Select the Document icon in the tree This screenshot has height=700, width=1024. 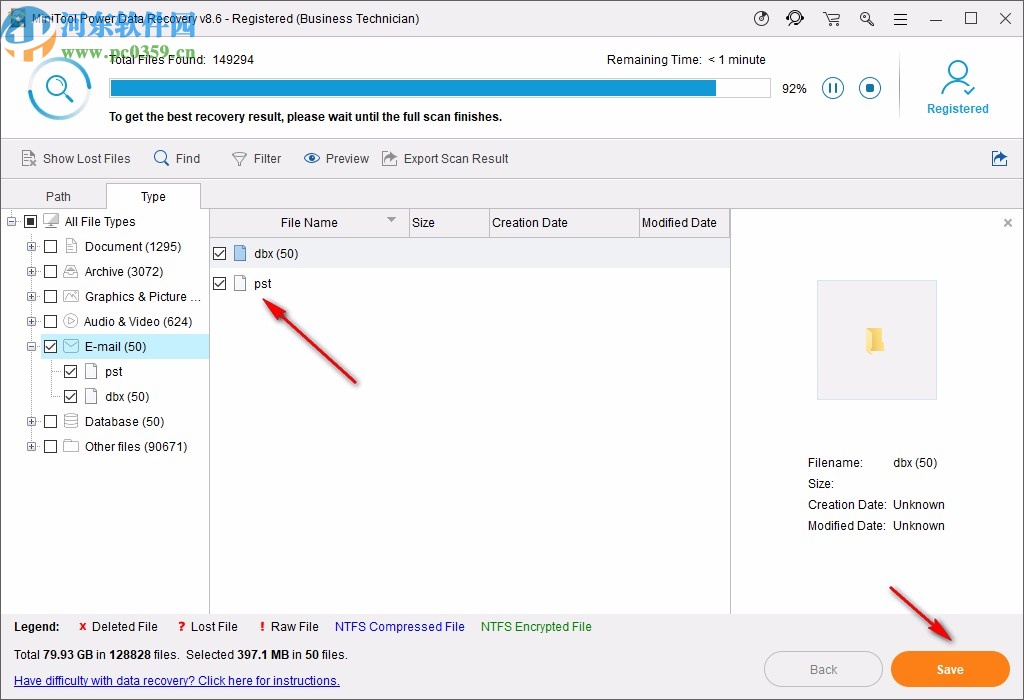coord(71,246)
